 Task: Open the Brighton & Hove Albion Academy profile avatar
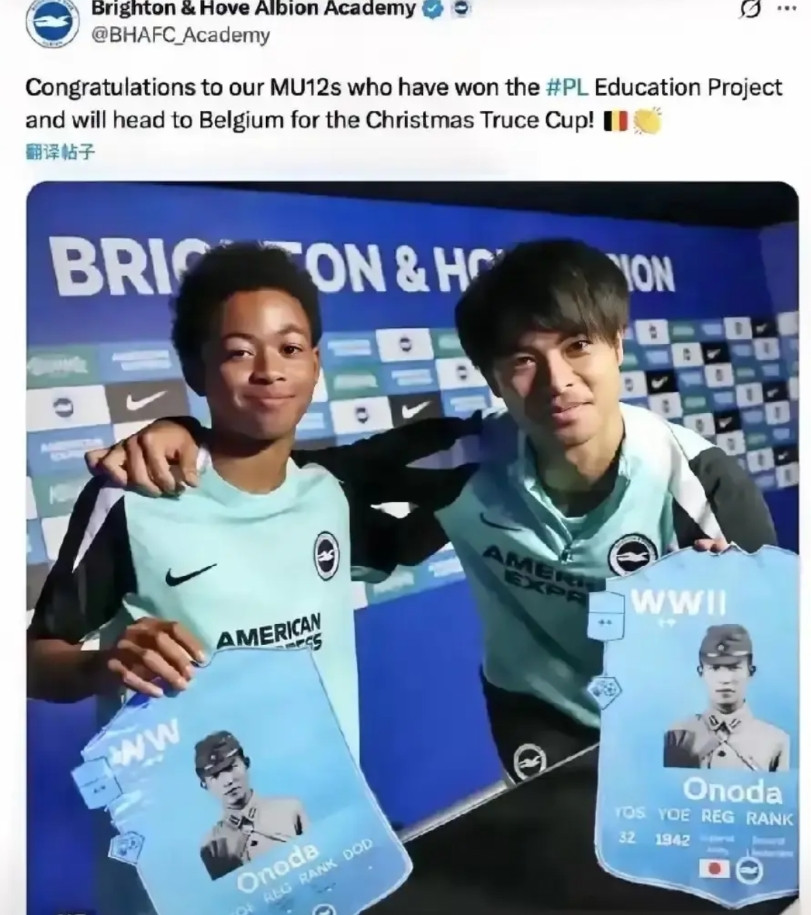[51, 22]
